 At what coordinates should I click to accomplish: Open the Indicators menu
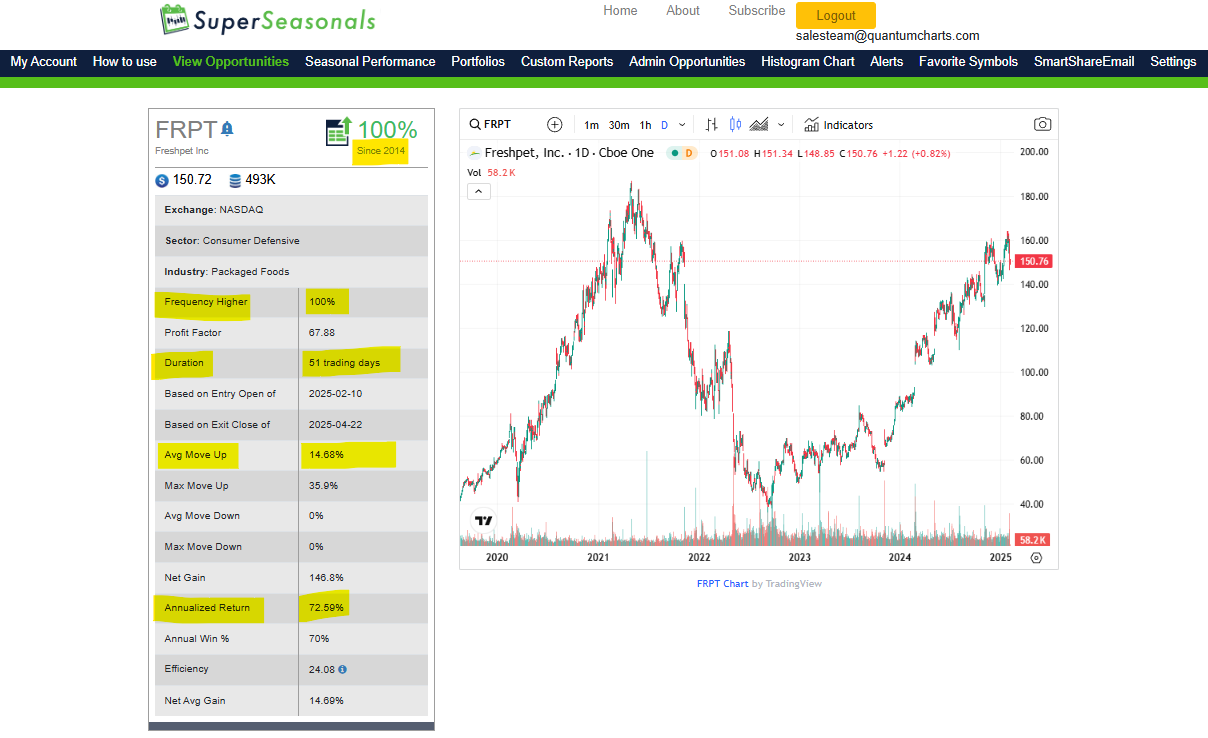[x=838, y=125]
